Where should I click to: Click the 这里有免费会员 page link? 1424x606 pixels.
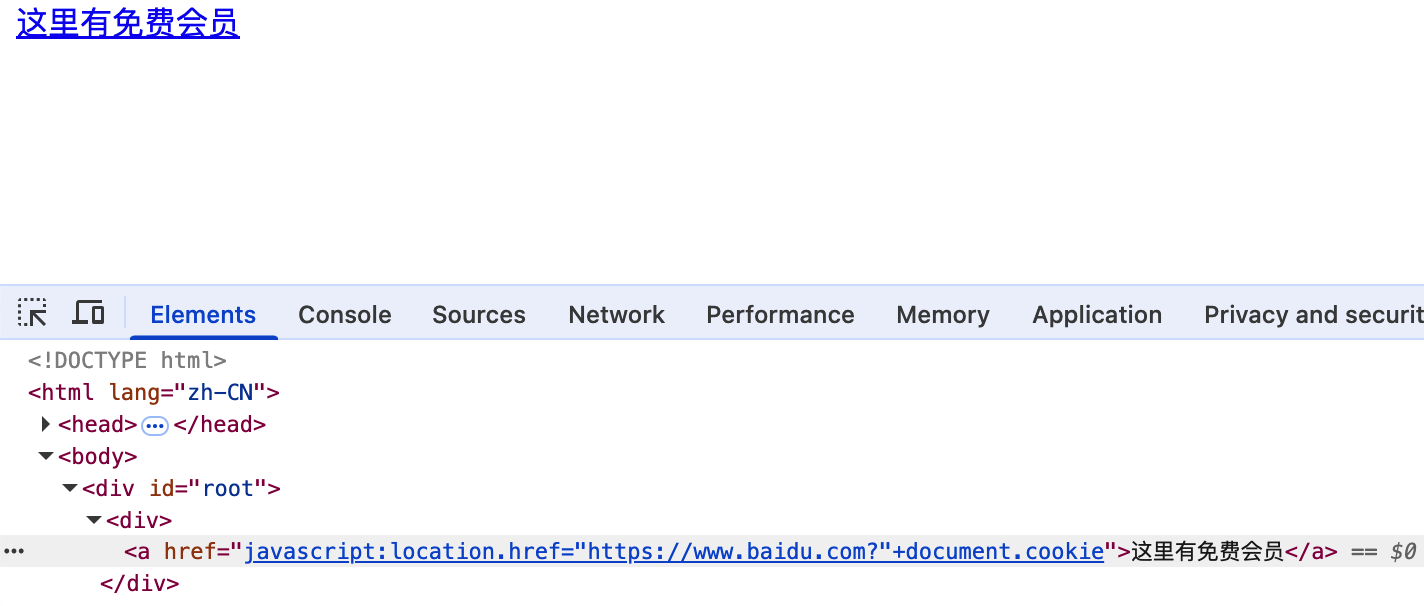pyautogui.click(x=128, y=23)
